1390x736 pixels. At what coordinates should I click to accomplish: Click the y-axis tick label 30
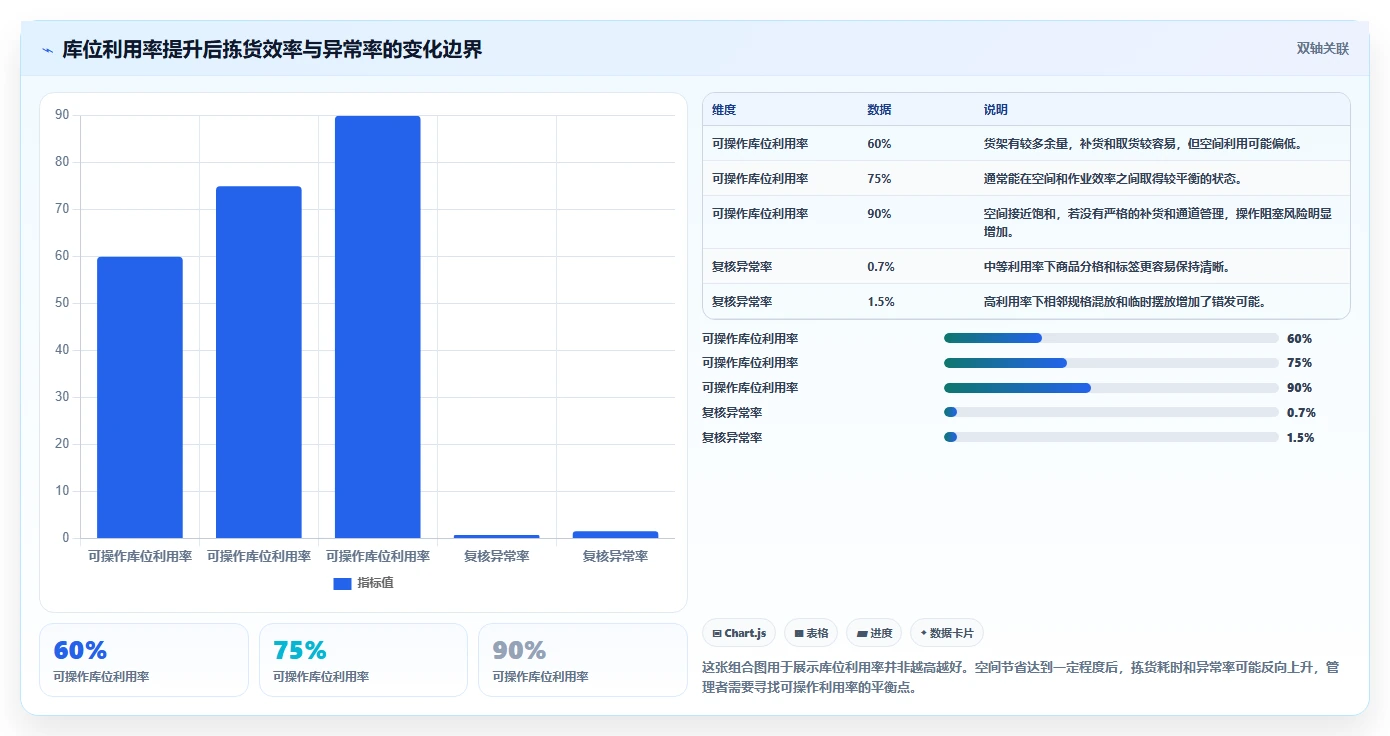coord(62,397)
